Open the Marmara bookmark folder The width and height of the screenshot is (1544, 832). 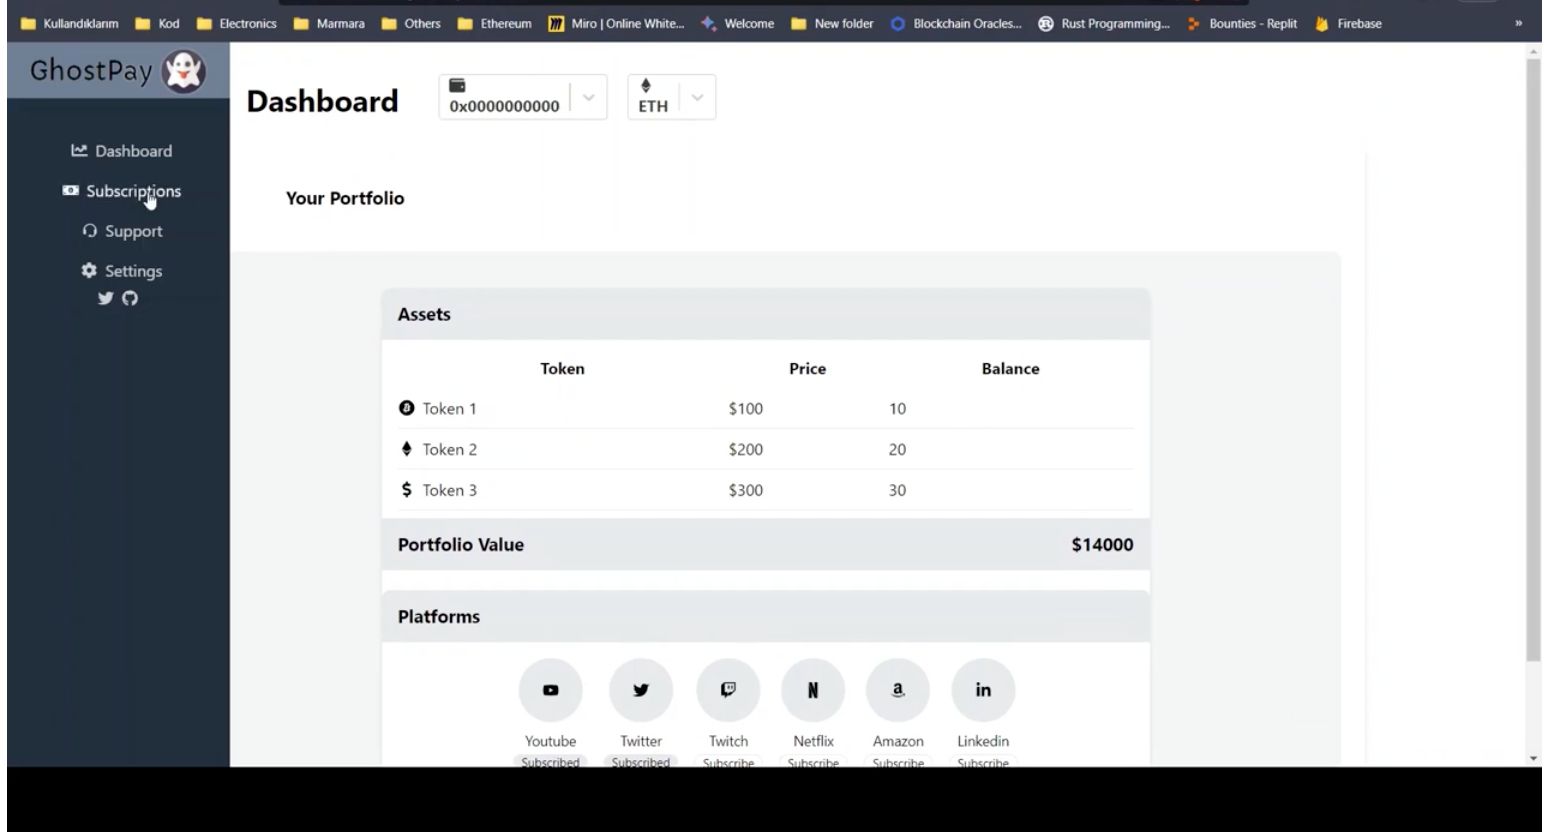point(329,24)
